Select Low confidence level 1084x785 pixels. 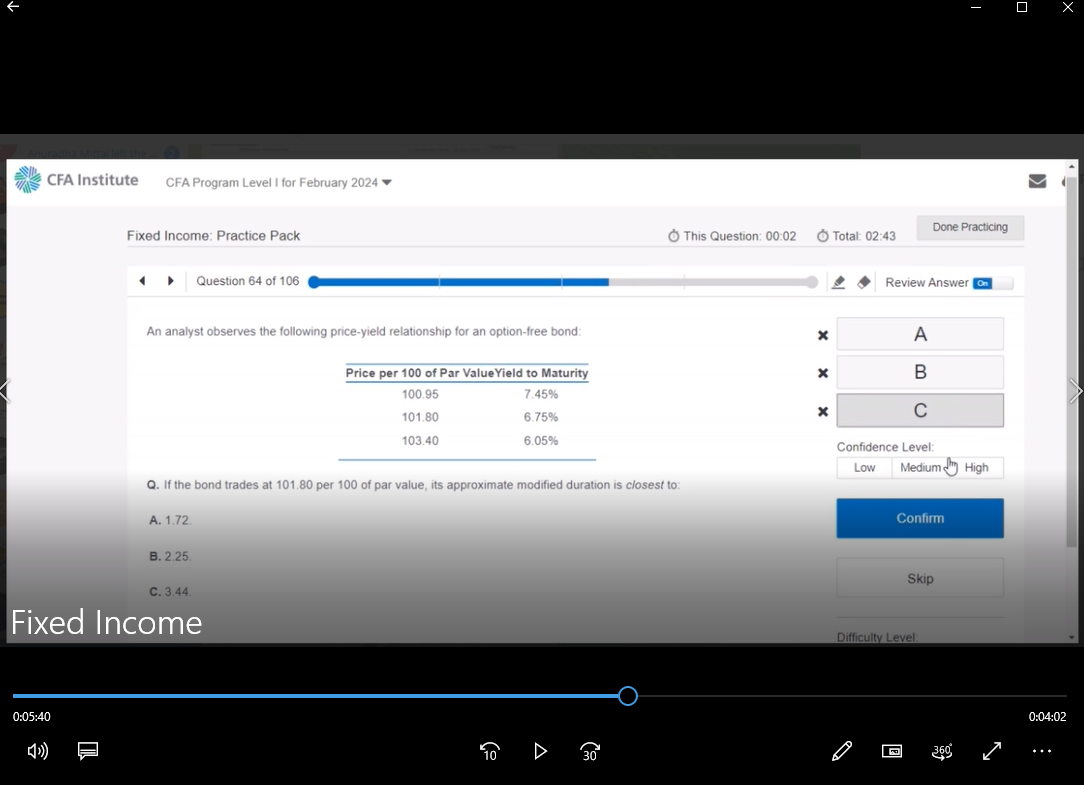pos(864,468)
